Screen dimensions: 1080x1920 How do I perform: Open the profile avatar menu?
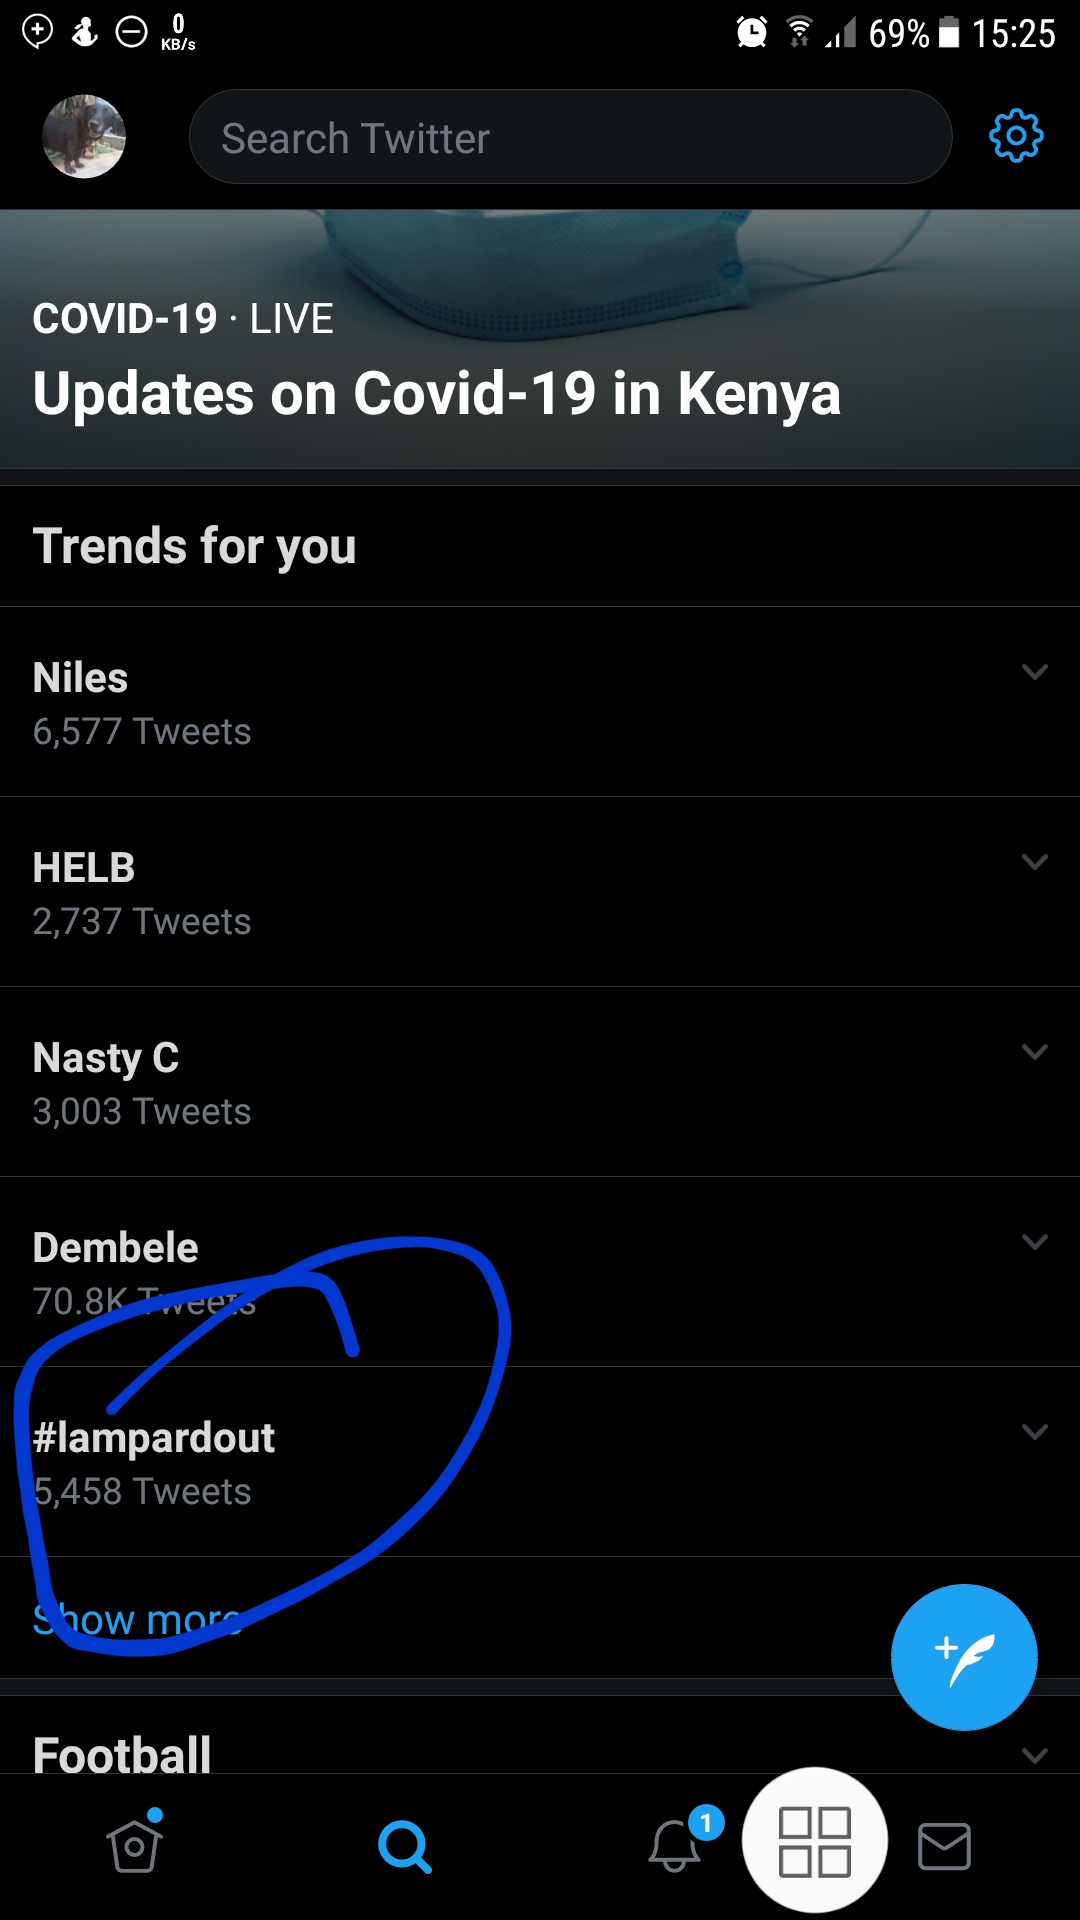tap(84, 137)
